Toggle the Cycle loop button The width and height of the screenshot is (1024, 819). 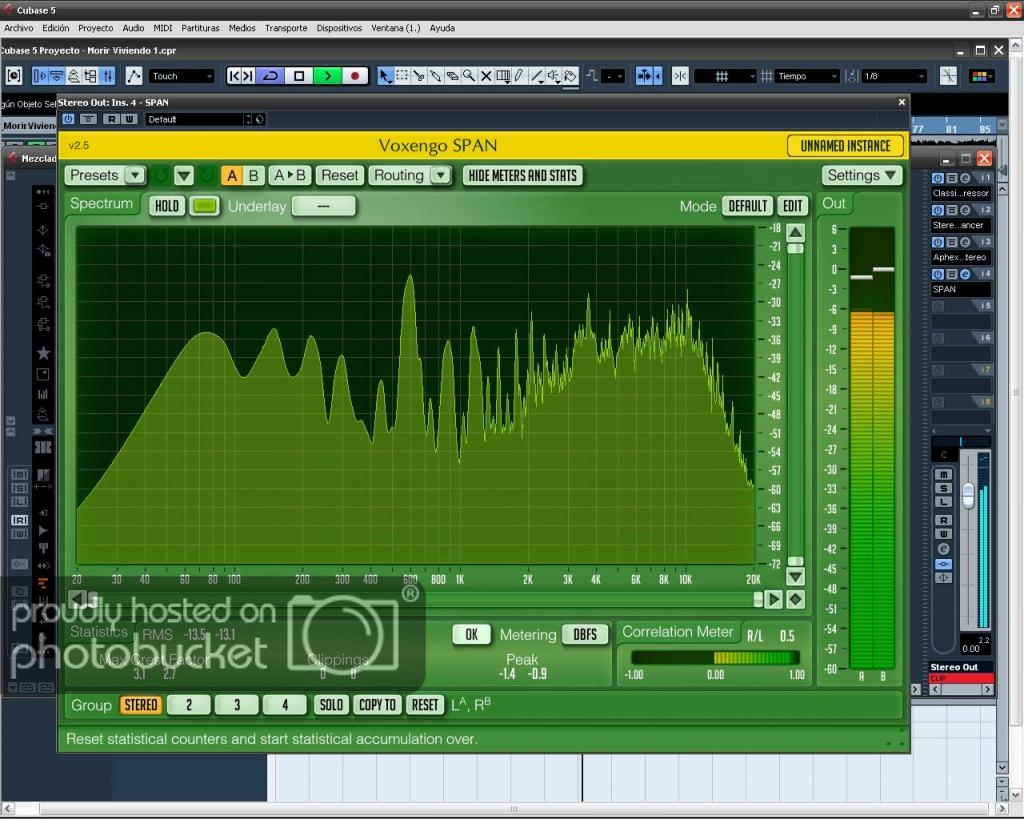point(270,76)
